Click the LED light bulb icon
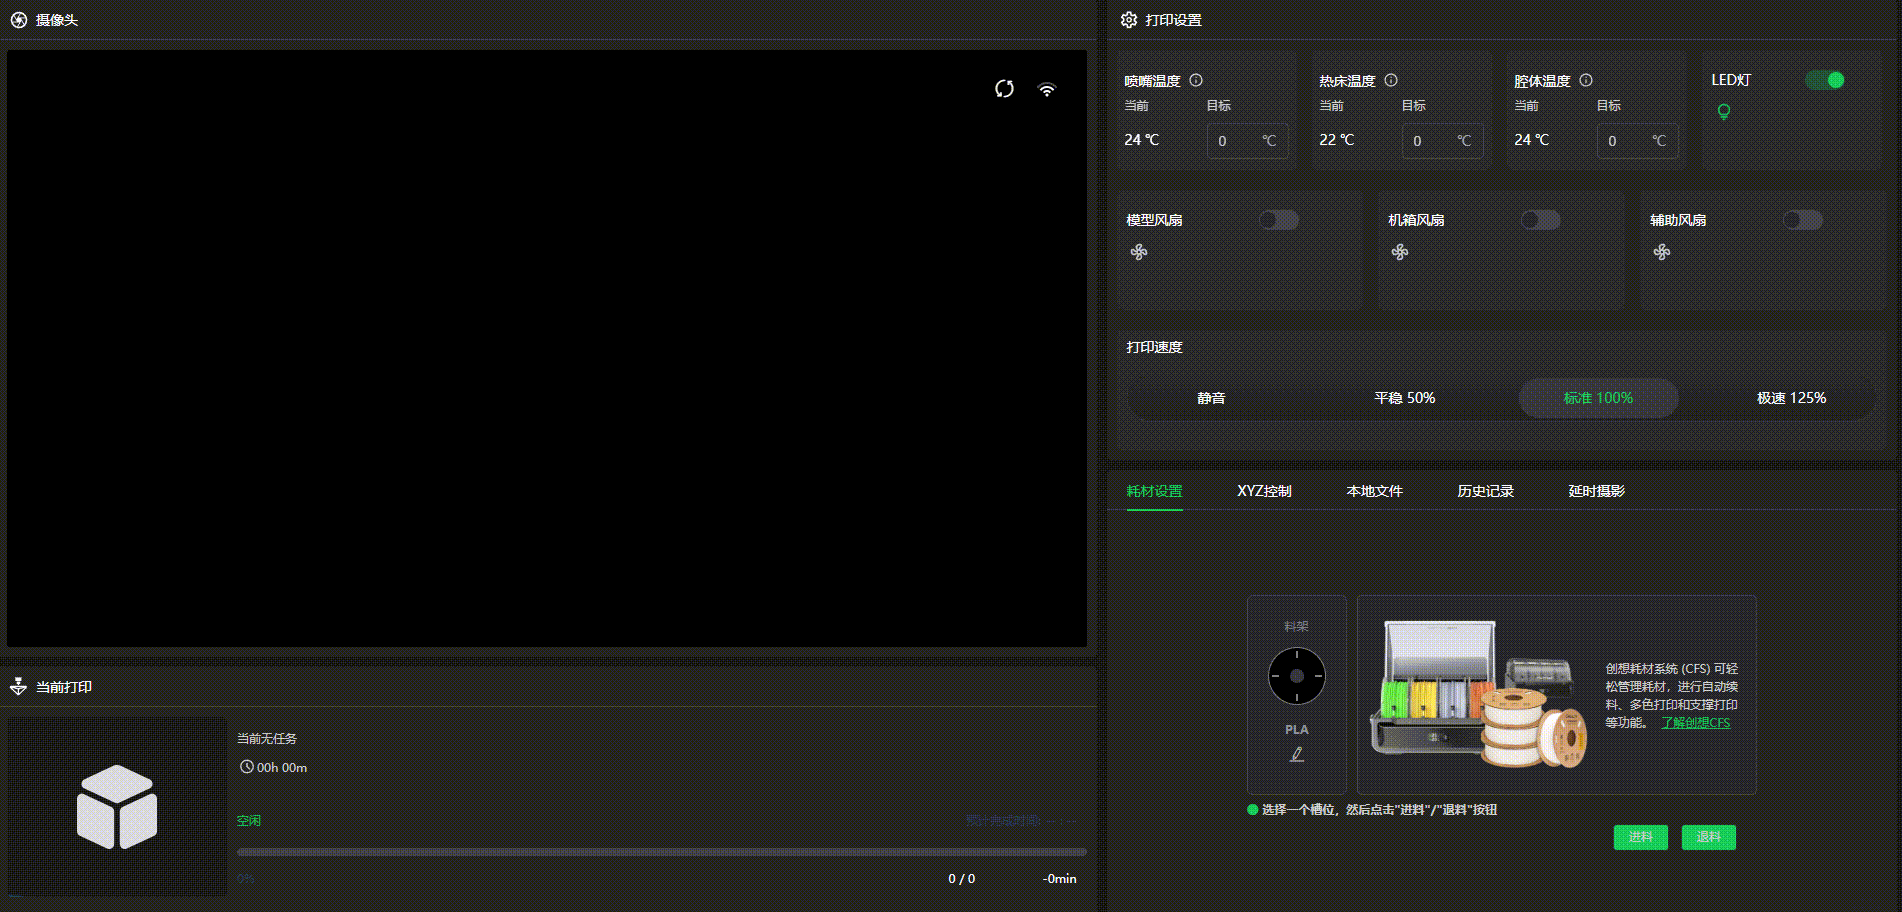This screenshot has width=1902, height=912. click(1723, 111)
